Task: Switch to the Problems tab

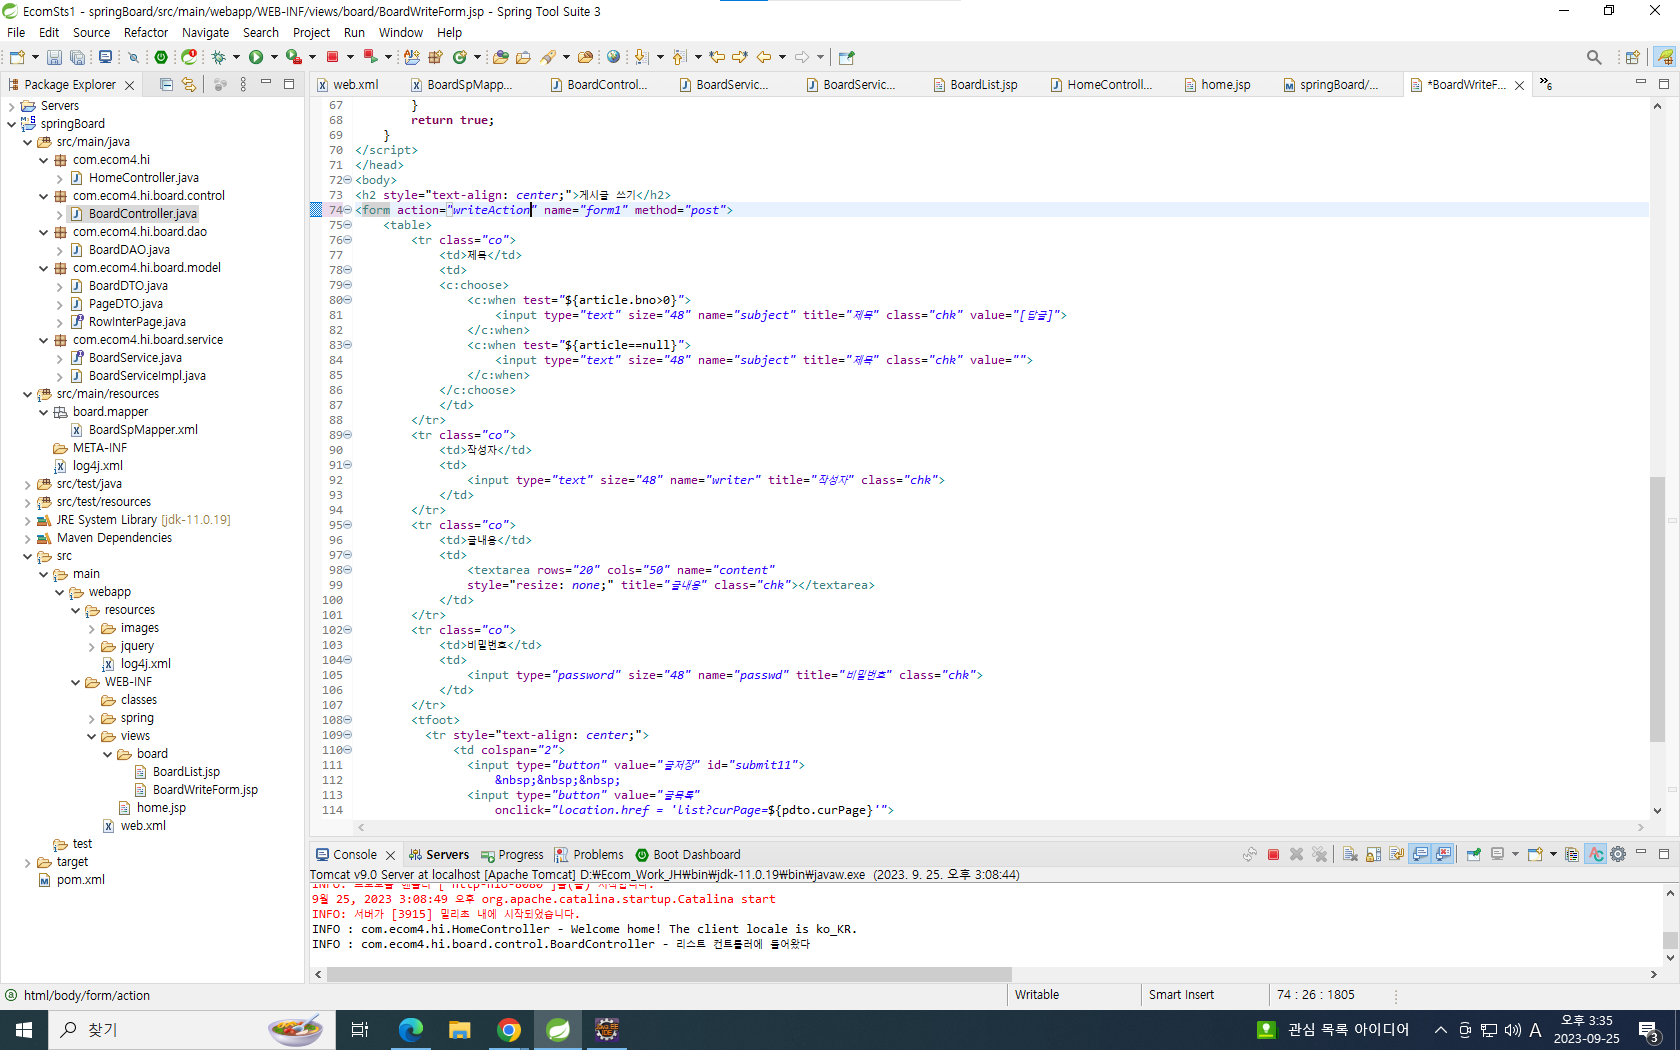Action: click(589, 855)
